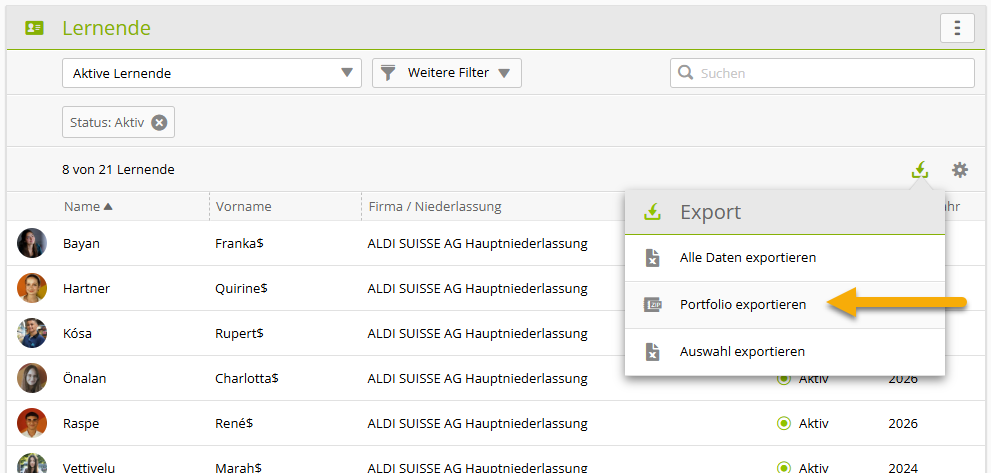991x473 pixels.
Task: Click the search magnifier icon
Action: tap(685, 73)
